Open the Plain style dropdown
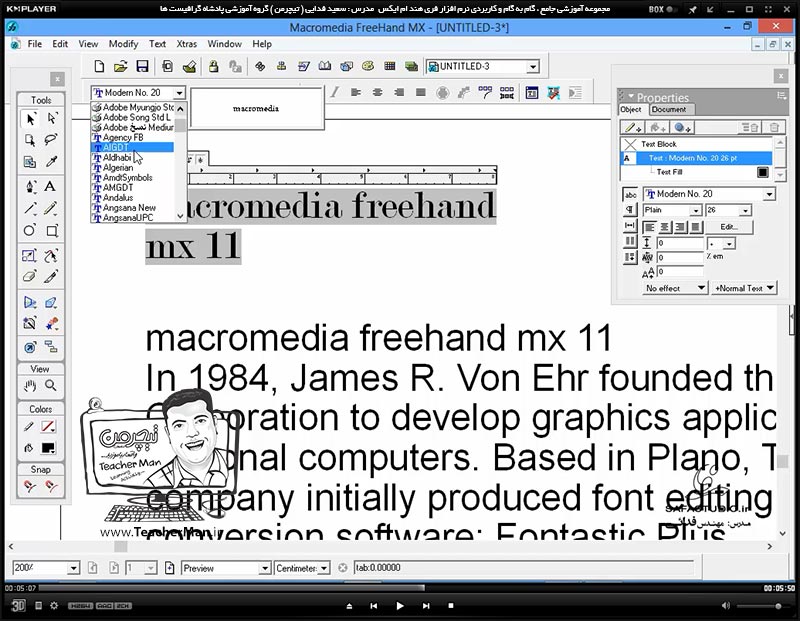This screenshot has height=621, width=800. 696,210
